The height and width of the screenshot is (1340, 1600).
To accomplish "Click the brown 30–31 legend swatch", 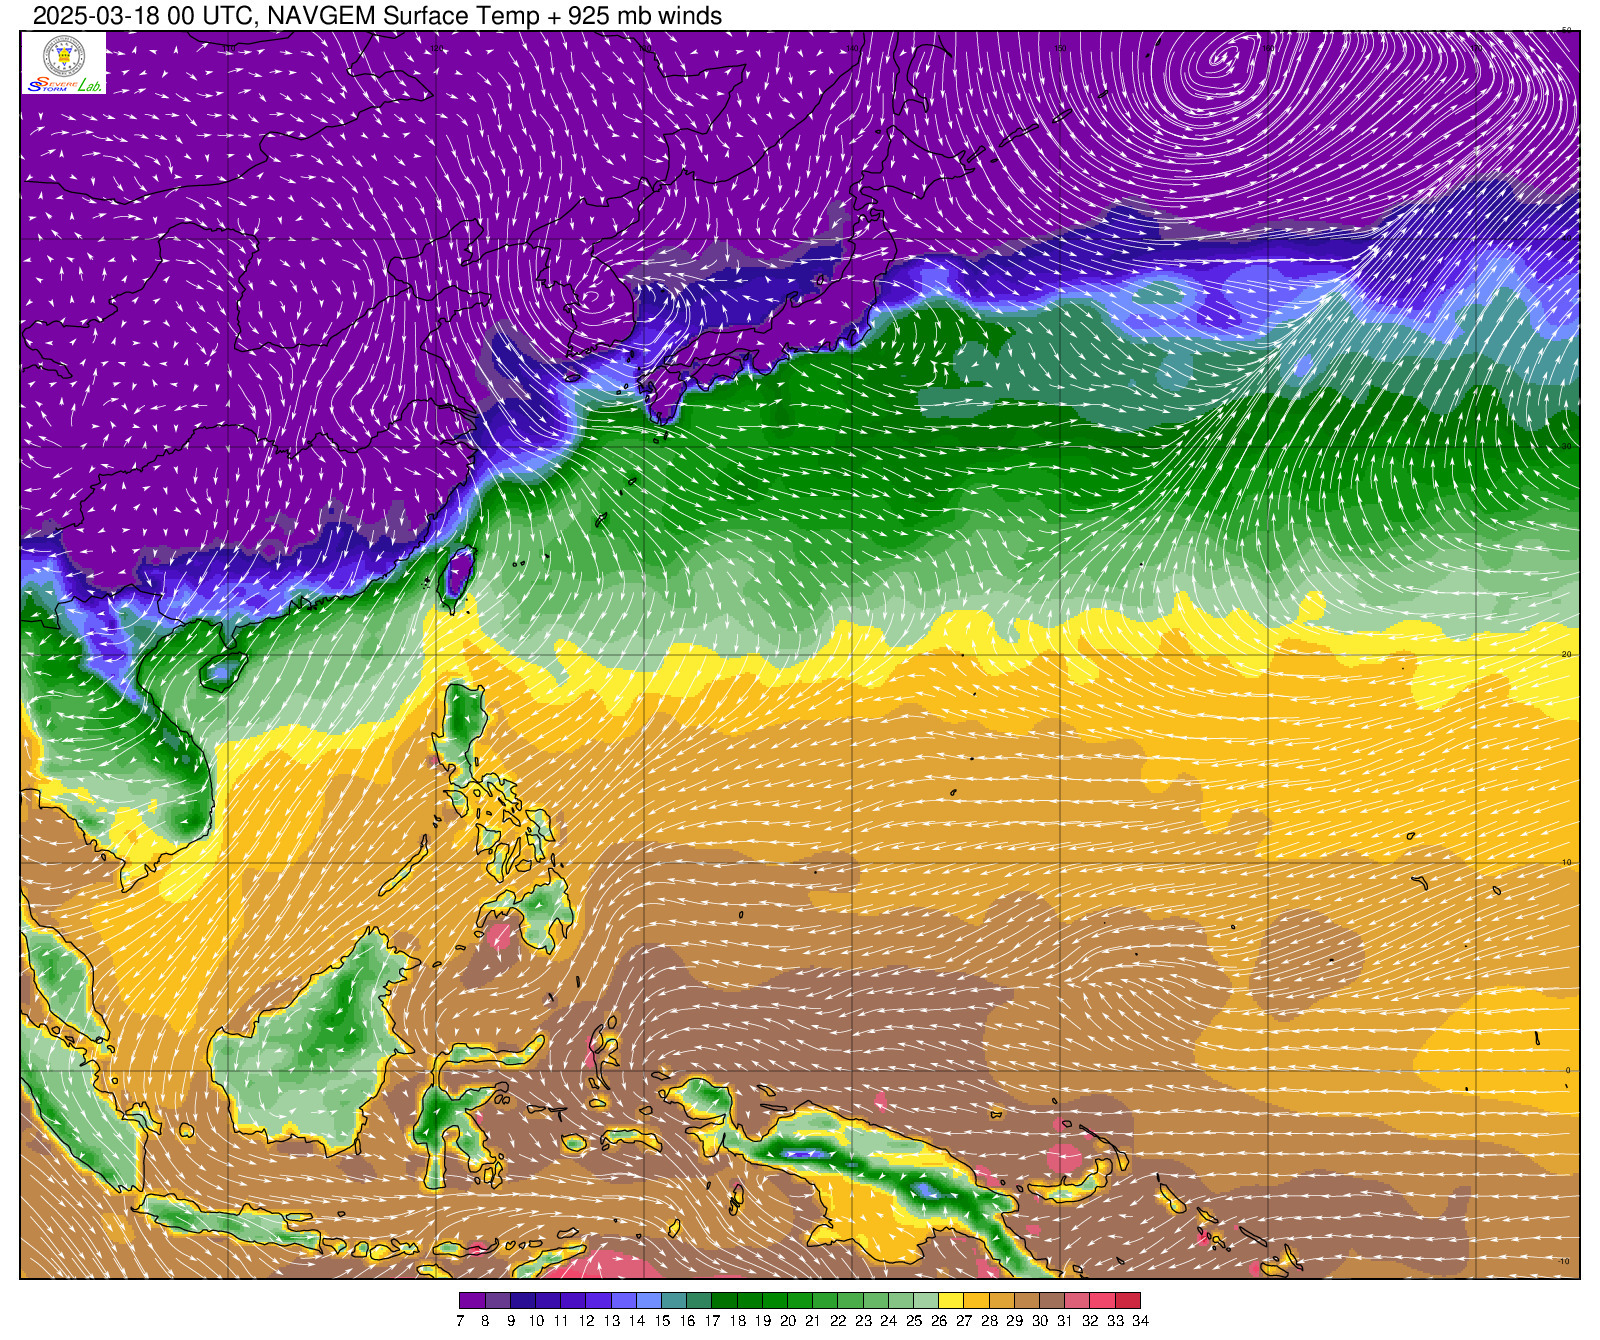I will coord(1052,1300).
